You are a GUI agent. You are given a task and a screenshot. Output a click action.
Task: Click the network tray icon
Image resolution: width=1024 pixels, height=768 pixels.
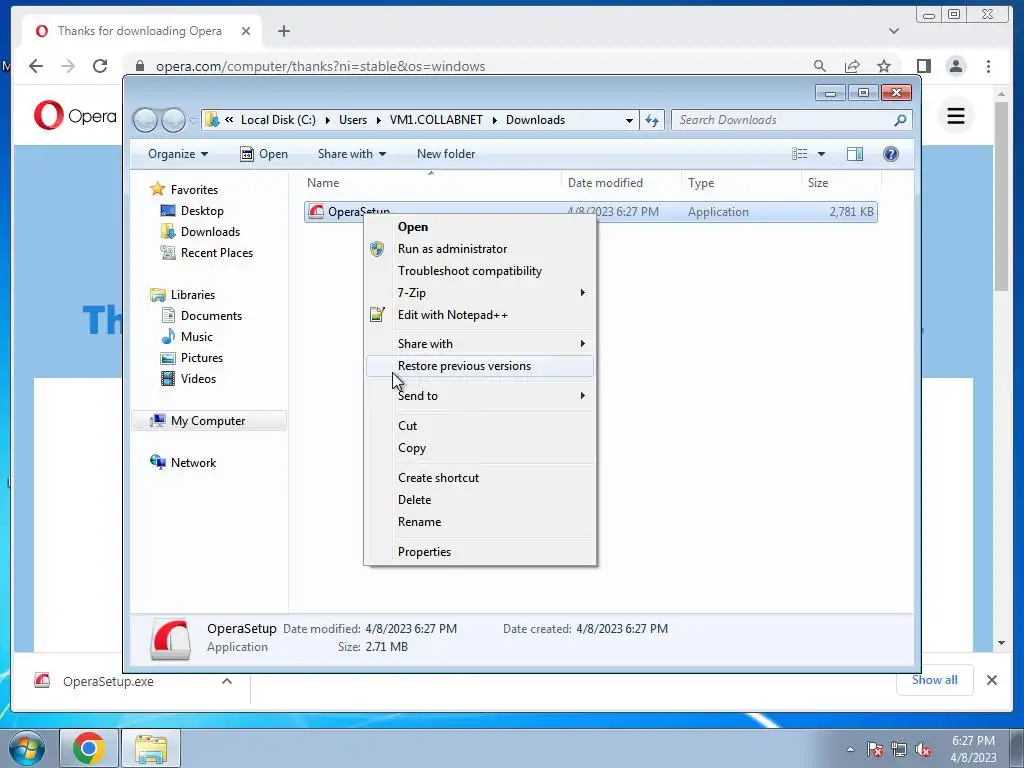(x=899, y=750)
